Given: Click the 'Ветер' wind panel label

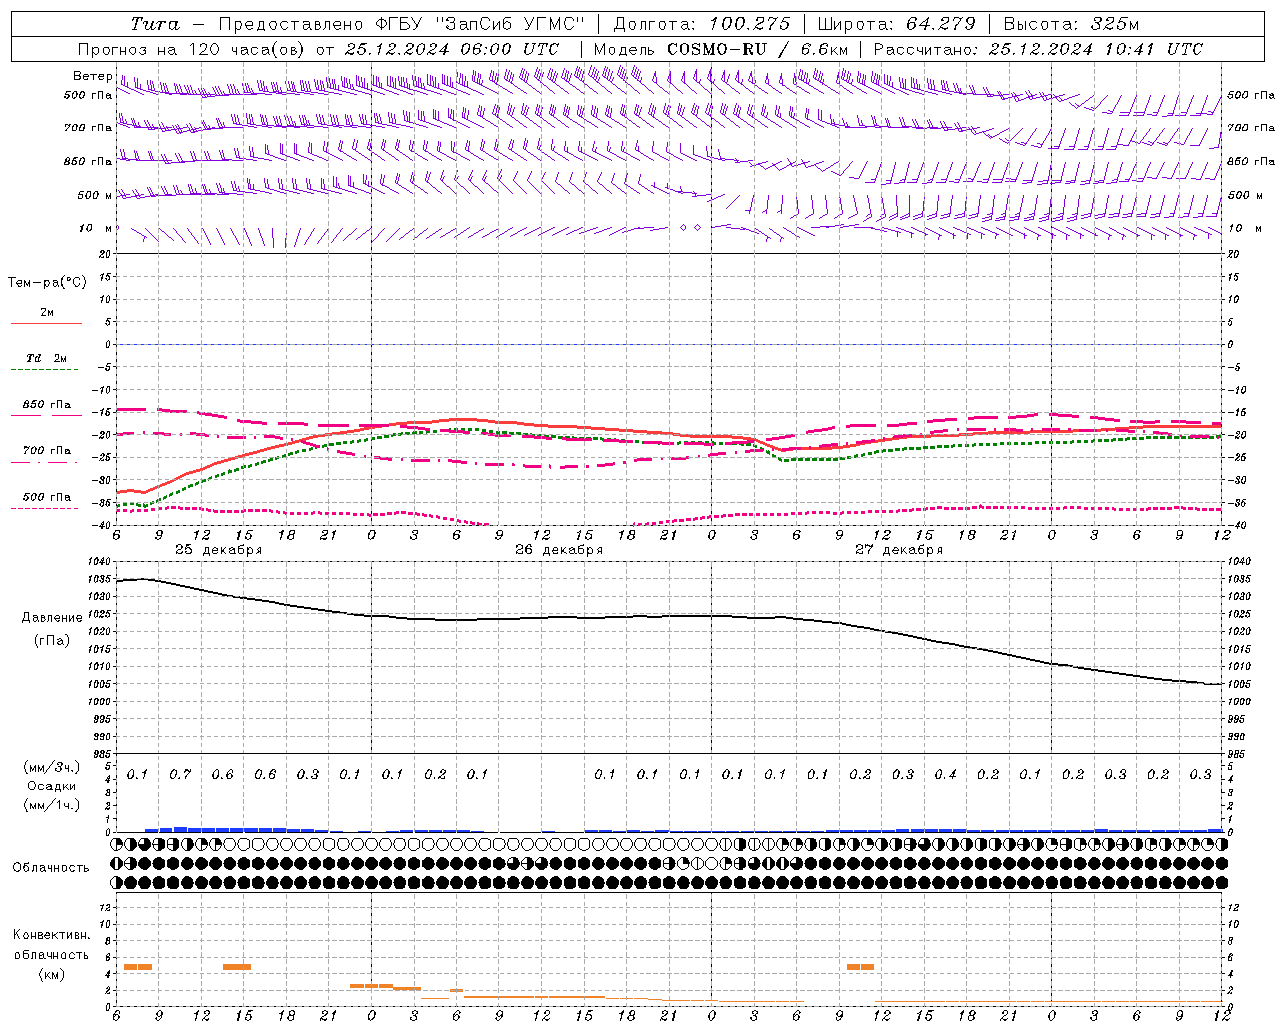Looking at the screenshot, I should coord(92,76).
